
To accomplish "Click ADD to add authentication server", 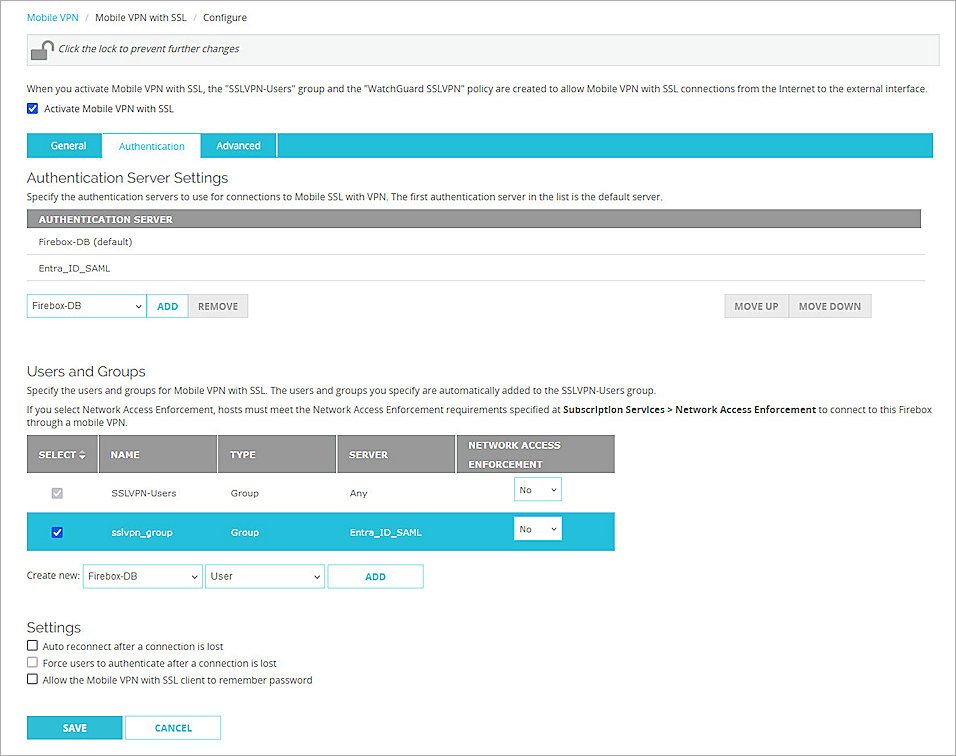I will tap(167, 306).
